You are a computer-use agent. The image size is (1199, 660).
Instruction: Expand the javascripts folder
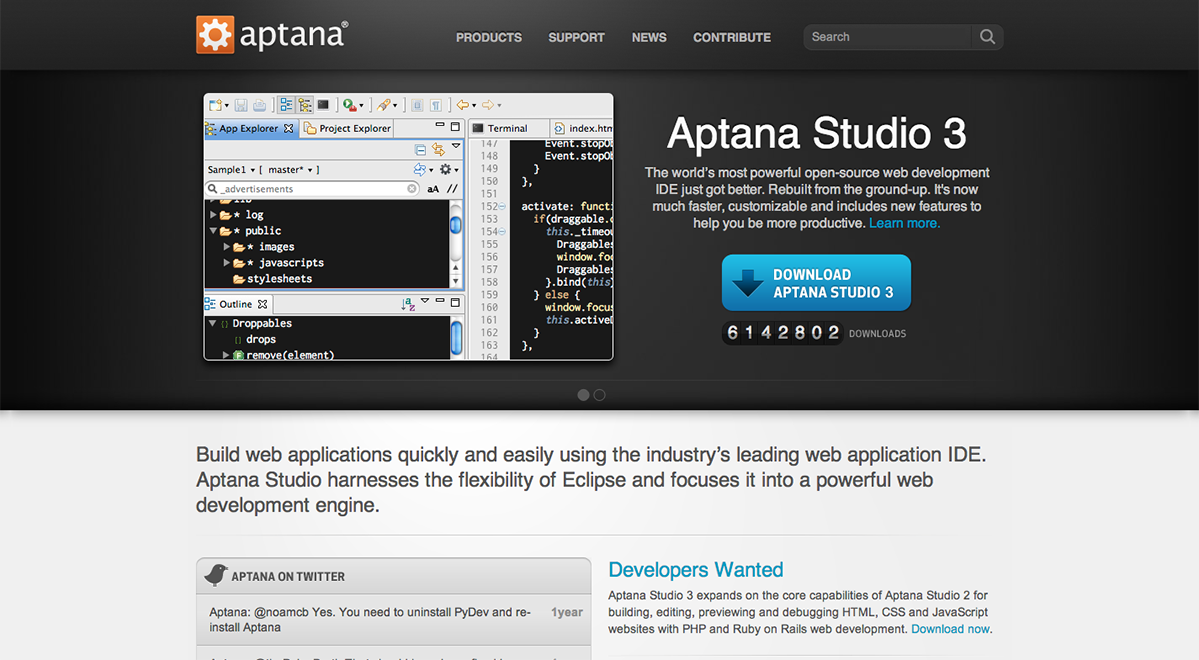pos(226,262)
